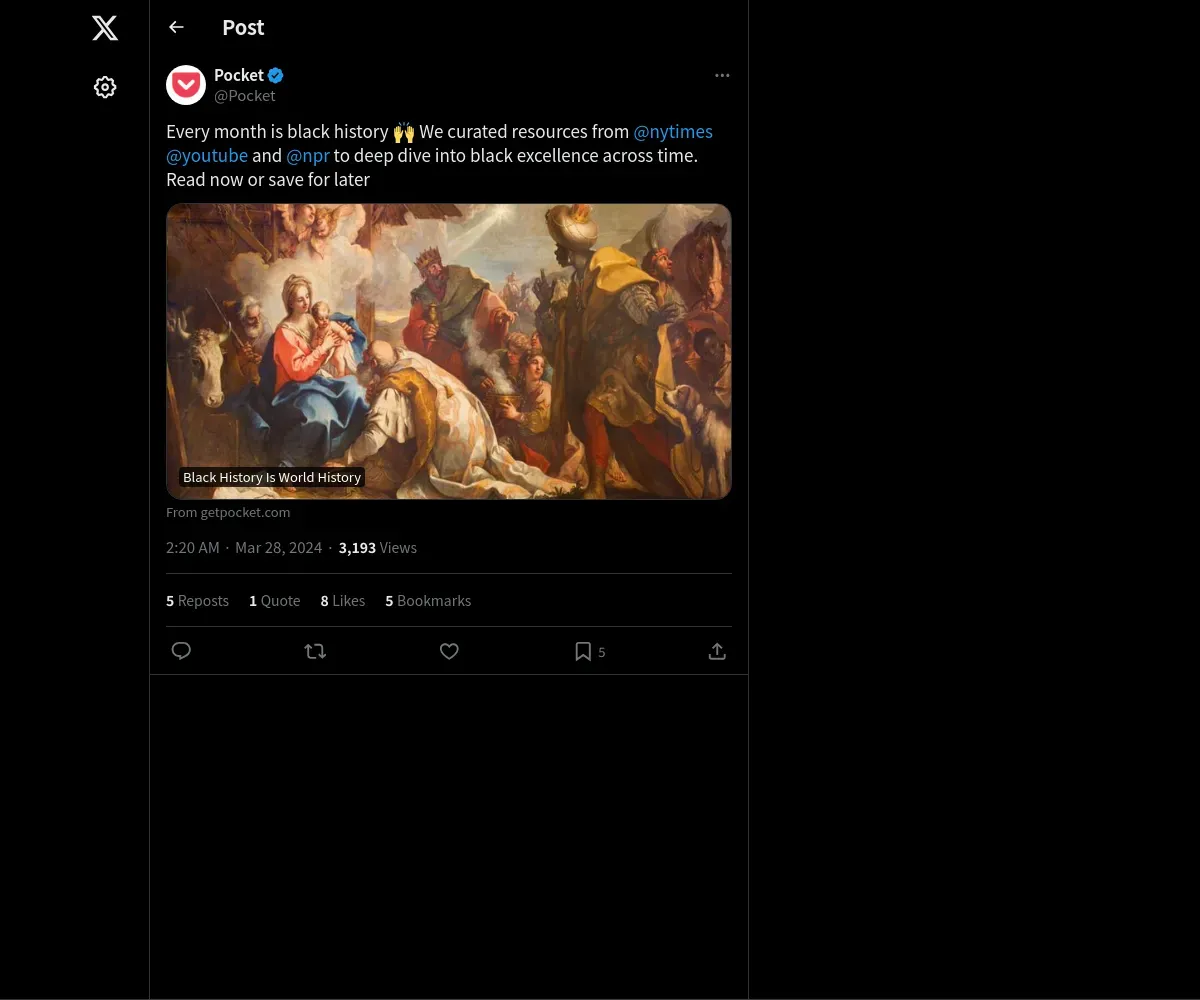Click the X logo icon

pyautogui.click(x=105, y=28)
